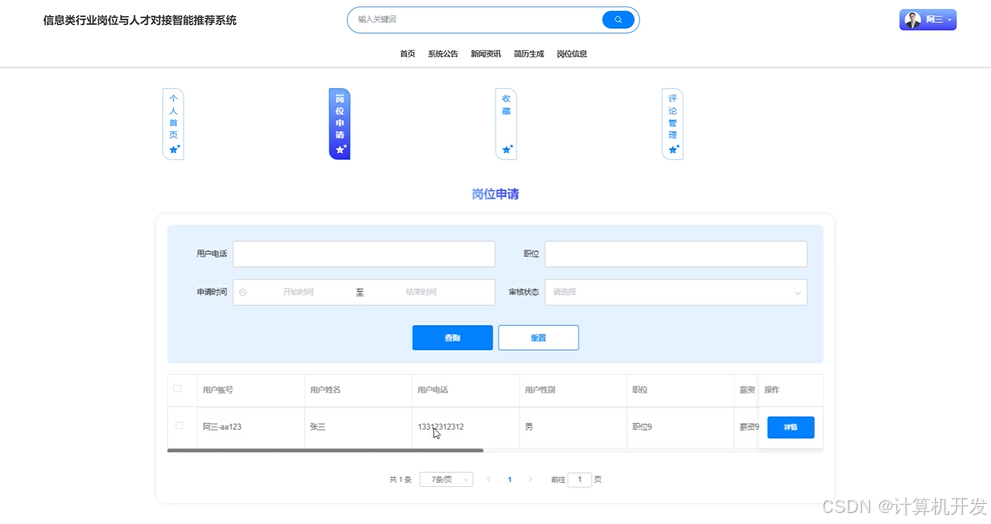Open 新闻资讯 navigation item
The width and height of the screenshot is (991, 524).
point(485,54)
